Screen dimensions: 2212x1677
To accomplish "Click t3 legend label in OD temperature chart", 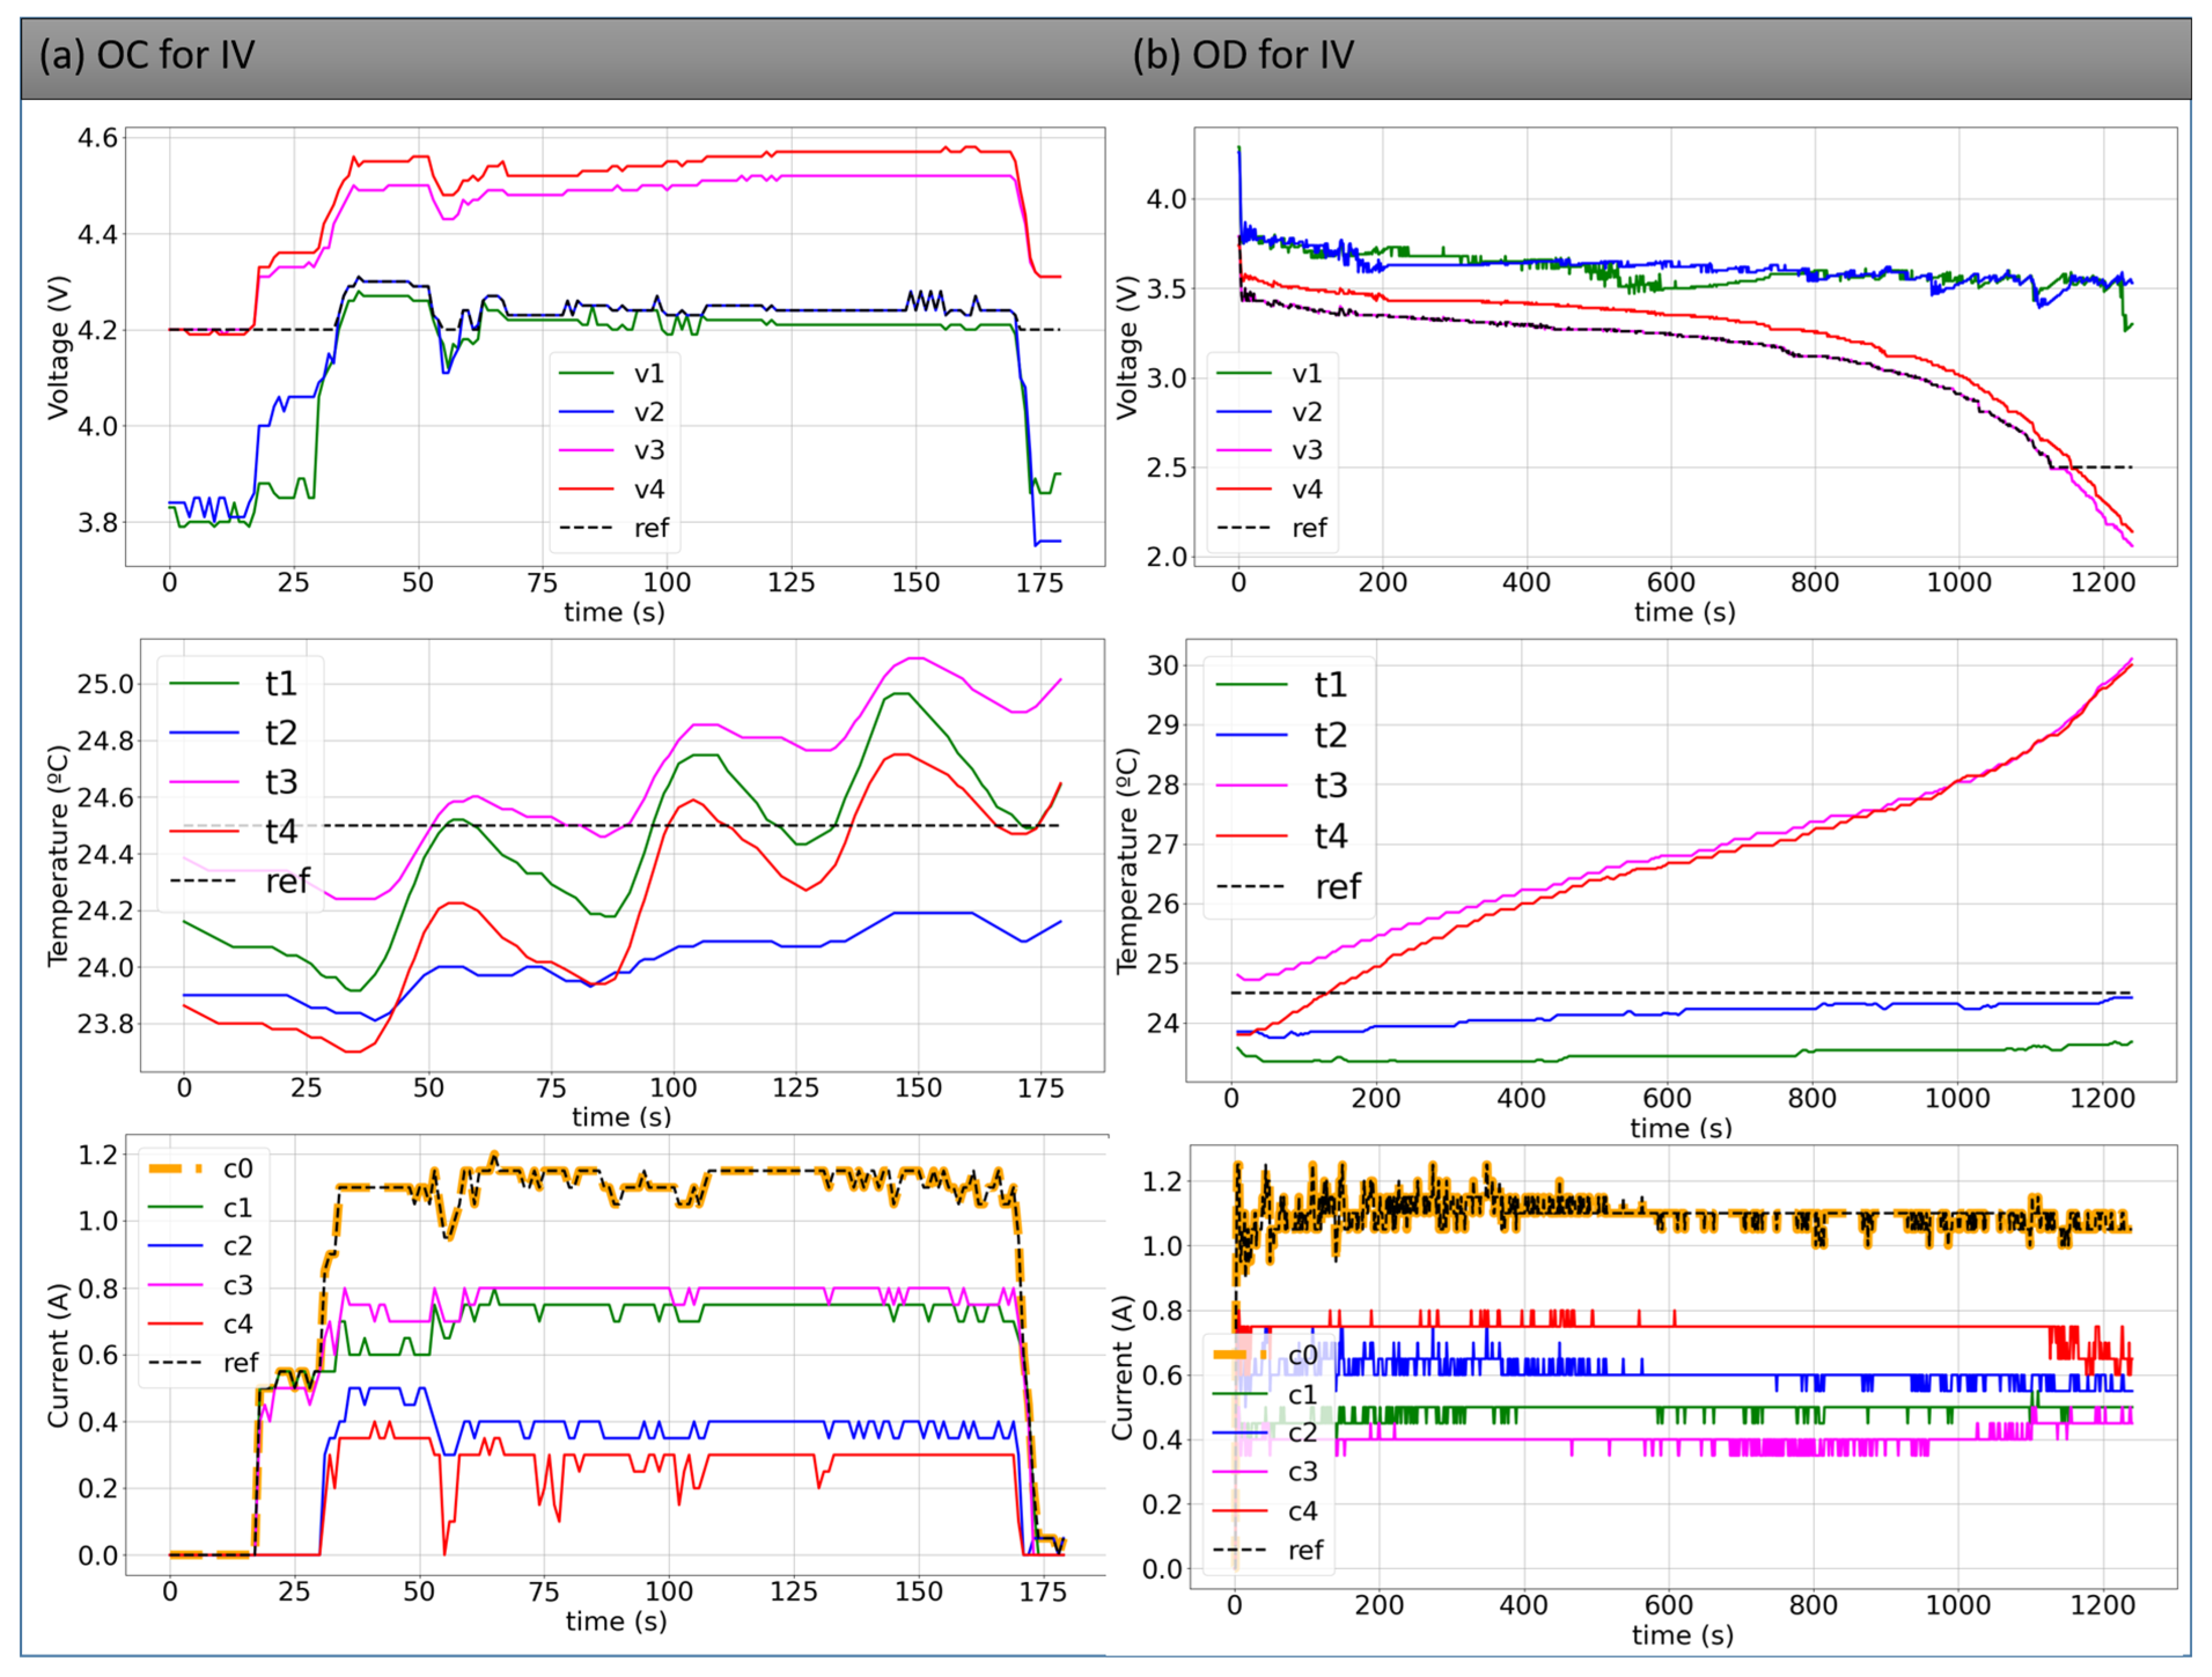I will tap(1331, 785).
